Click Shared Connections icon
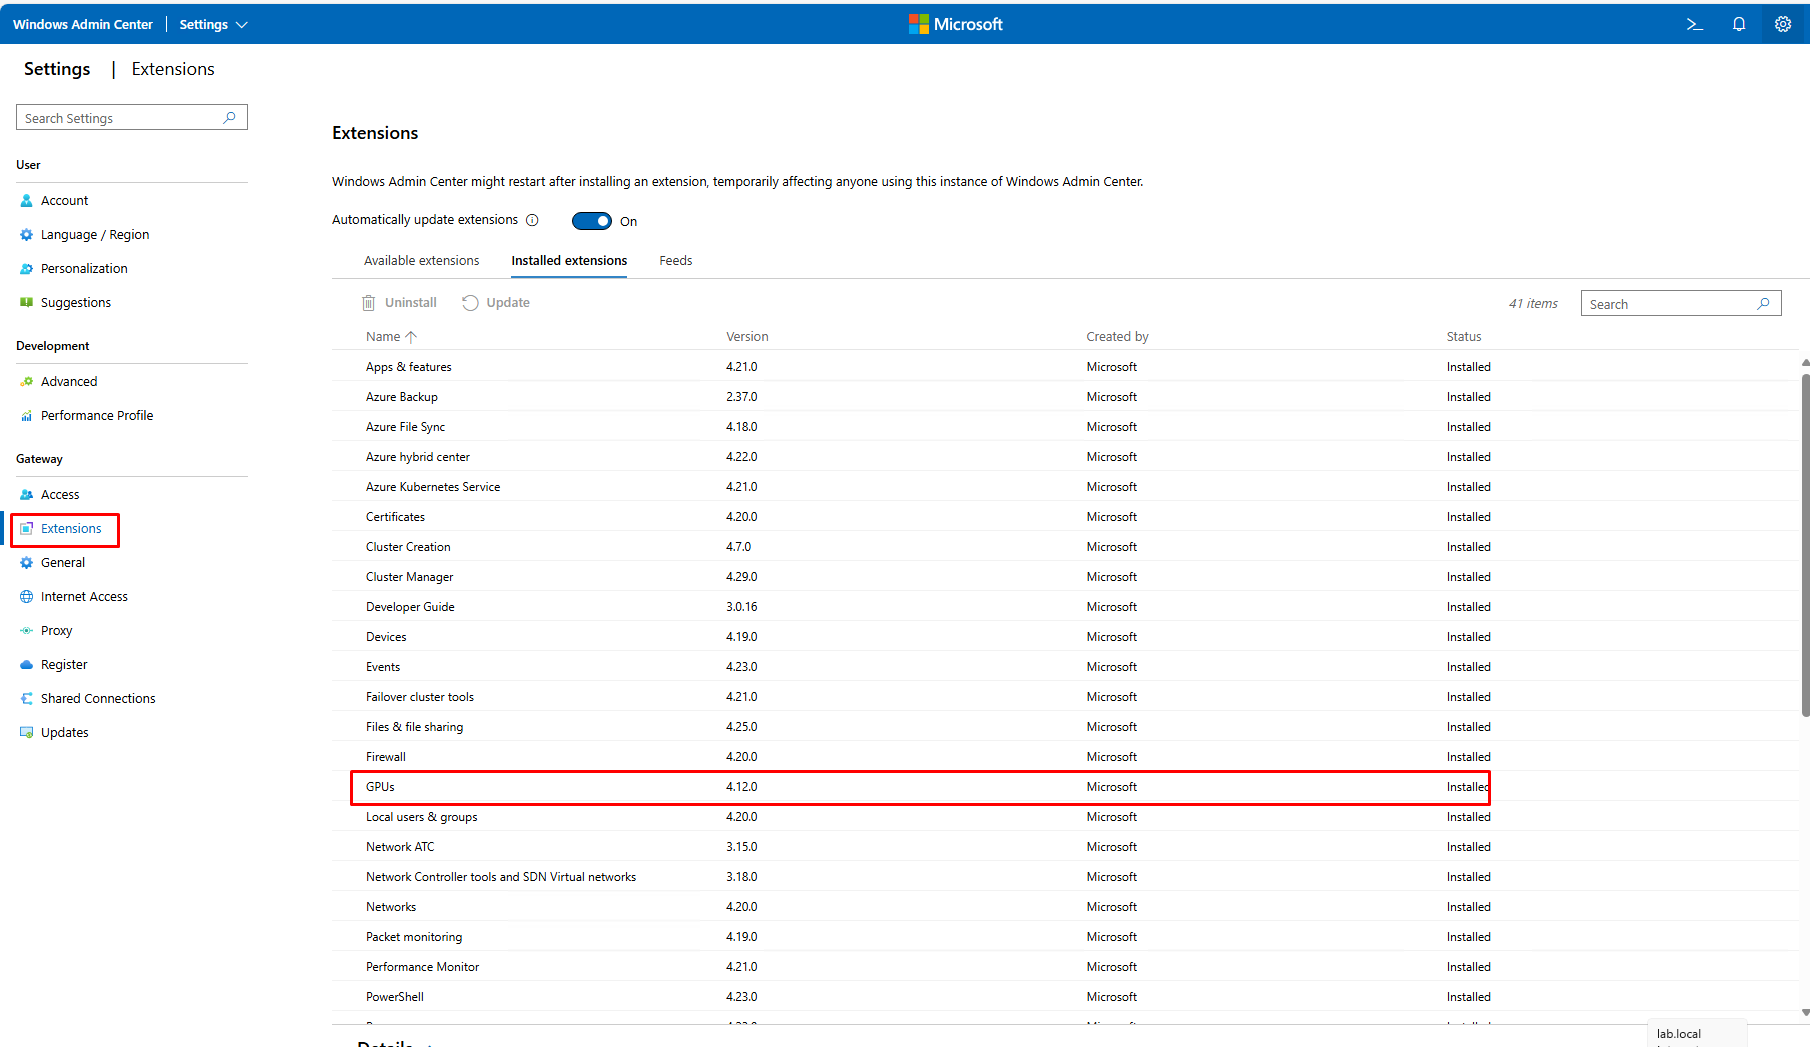This screenshot has height=1047, width=1810. click(x=27, y=699)
